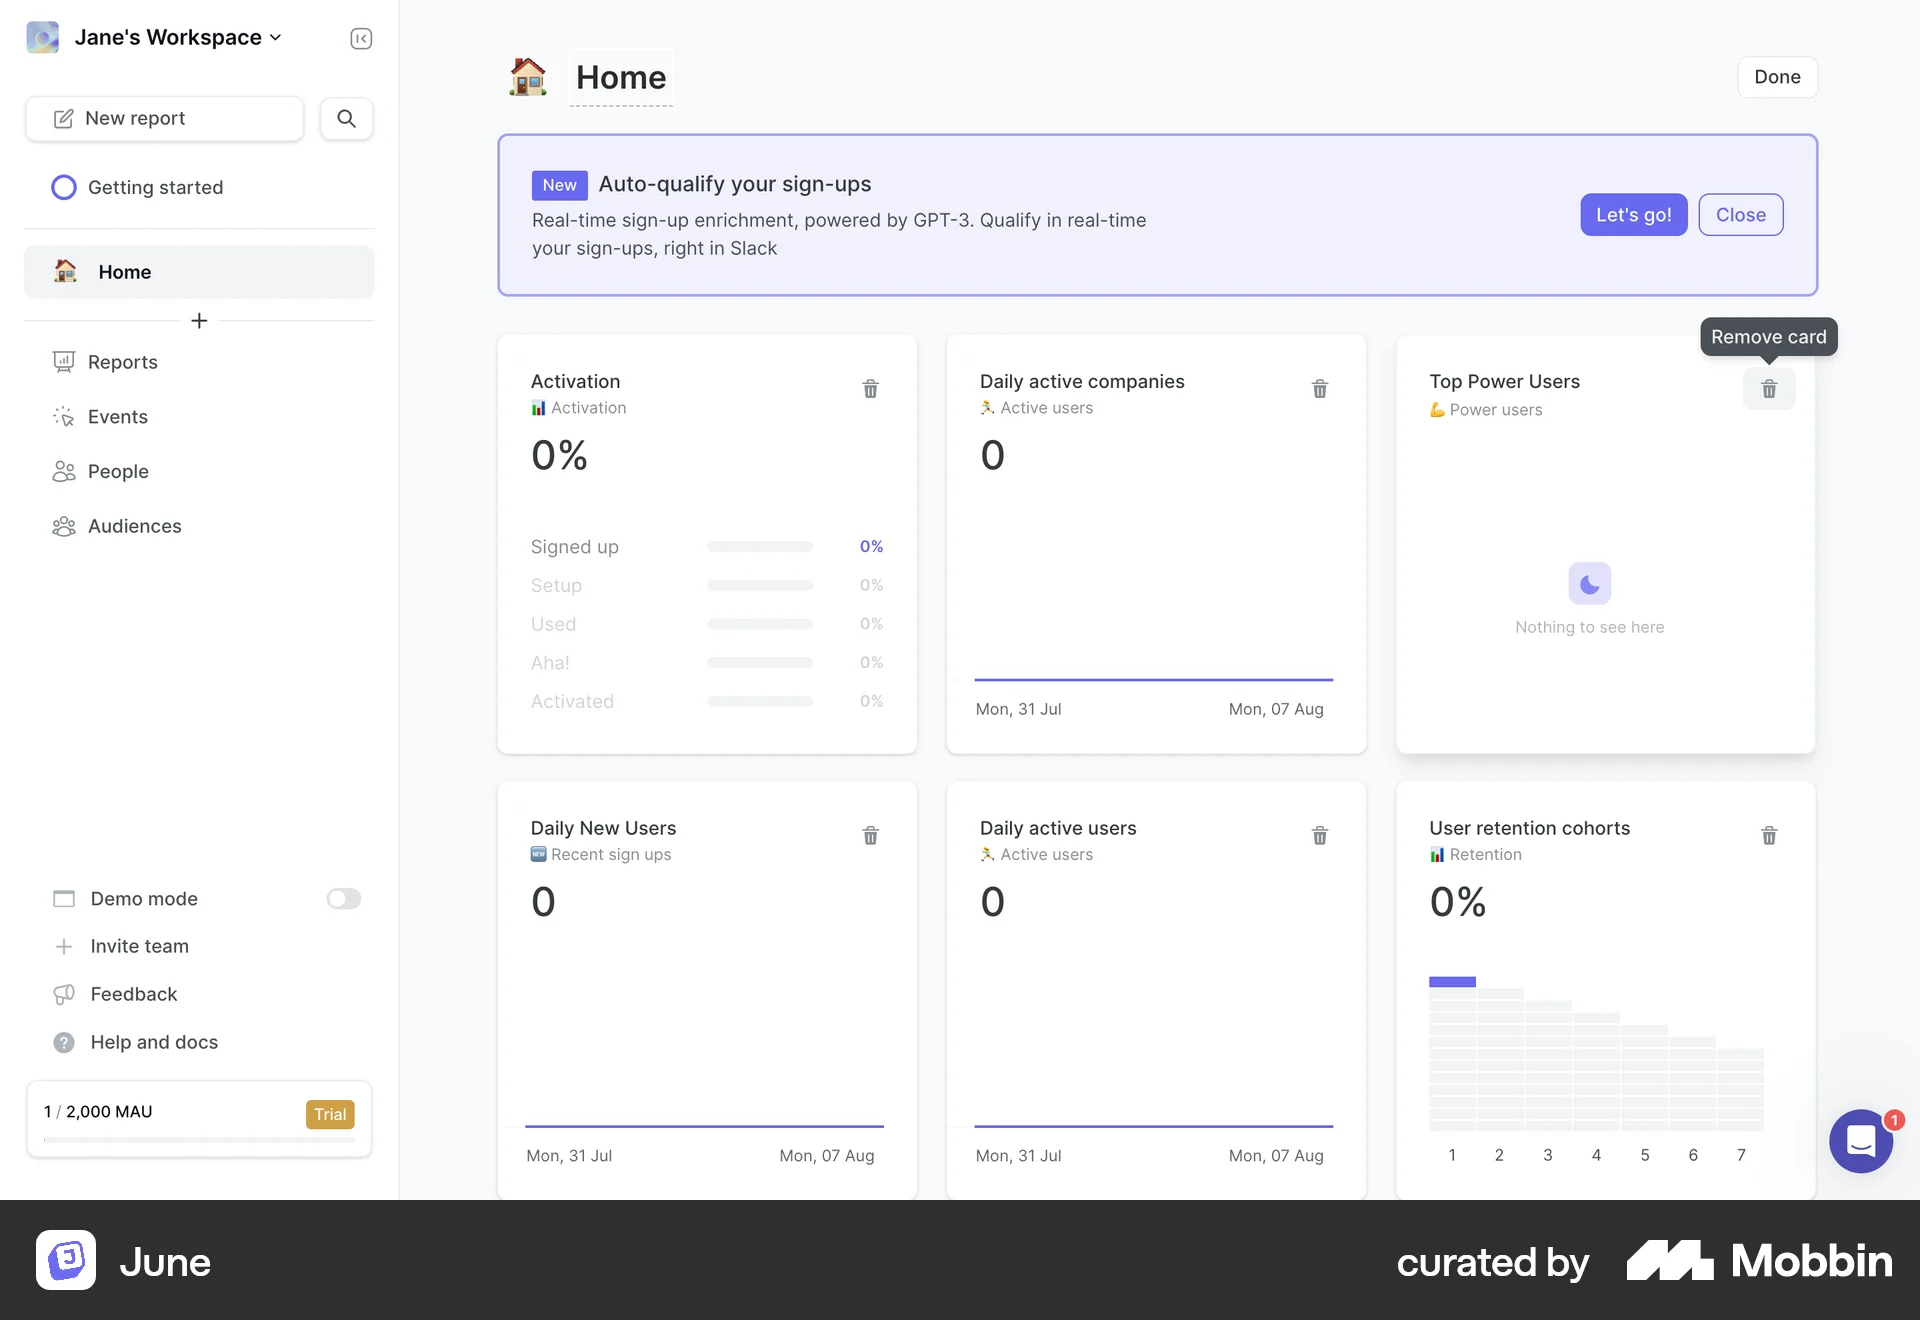
Task: Remove the Activation card with its trash icon
Action: pos(870,389)
